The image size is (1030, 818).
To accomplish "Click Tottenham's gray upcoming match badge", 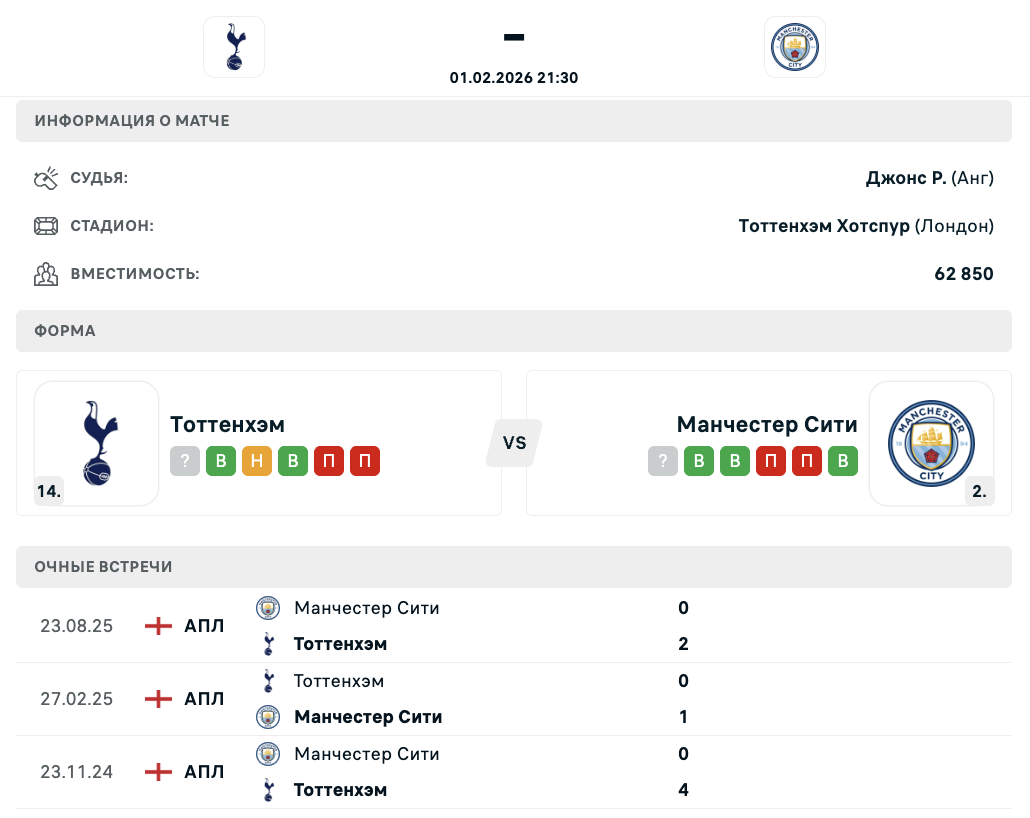I will [185, 461].
